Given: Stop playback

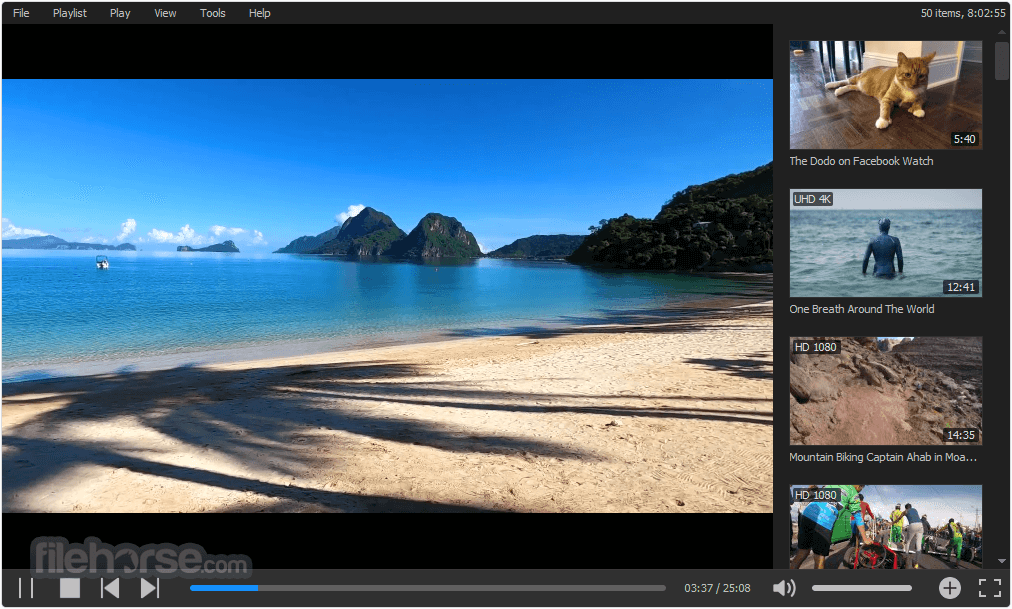Looking at the screenshot, I should (x=68, y=588).
